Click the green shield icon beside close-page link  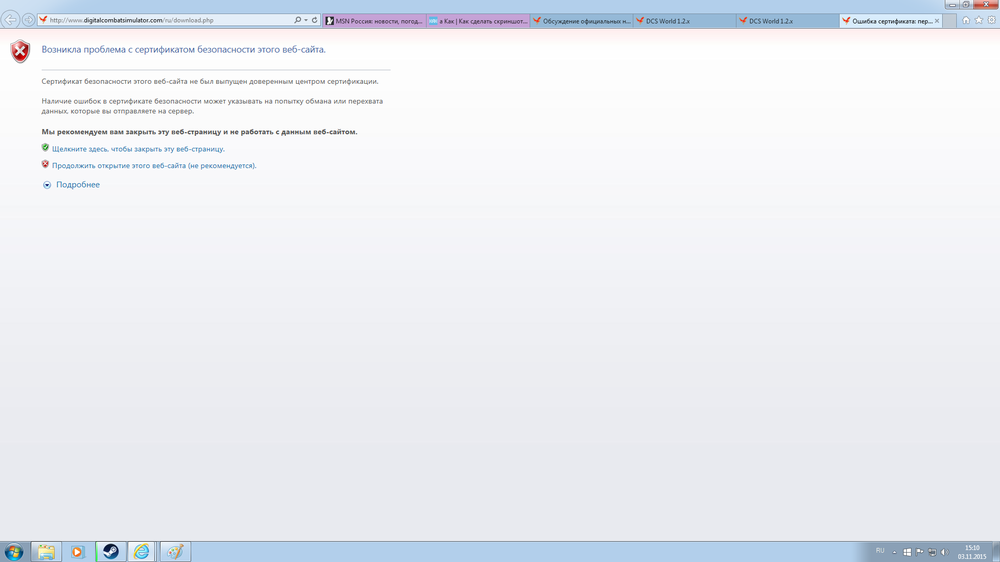coord(45,147)
